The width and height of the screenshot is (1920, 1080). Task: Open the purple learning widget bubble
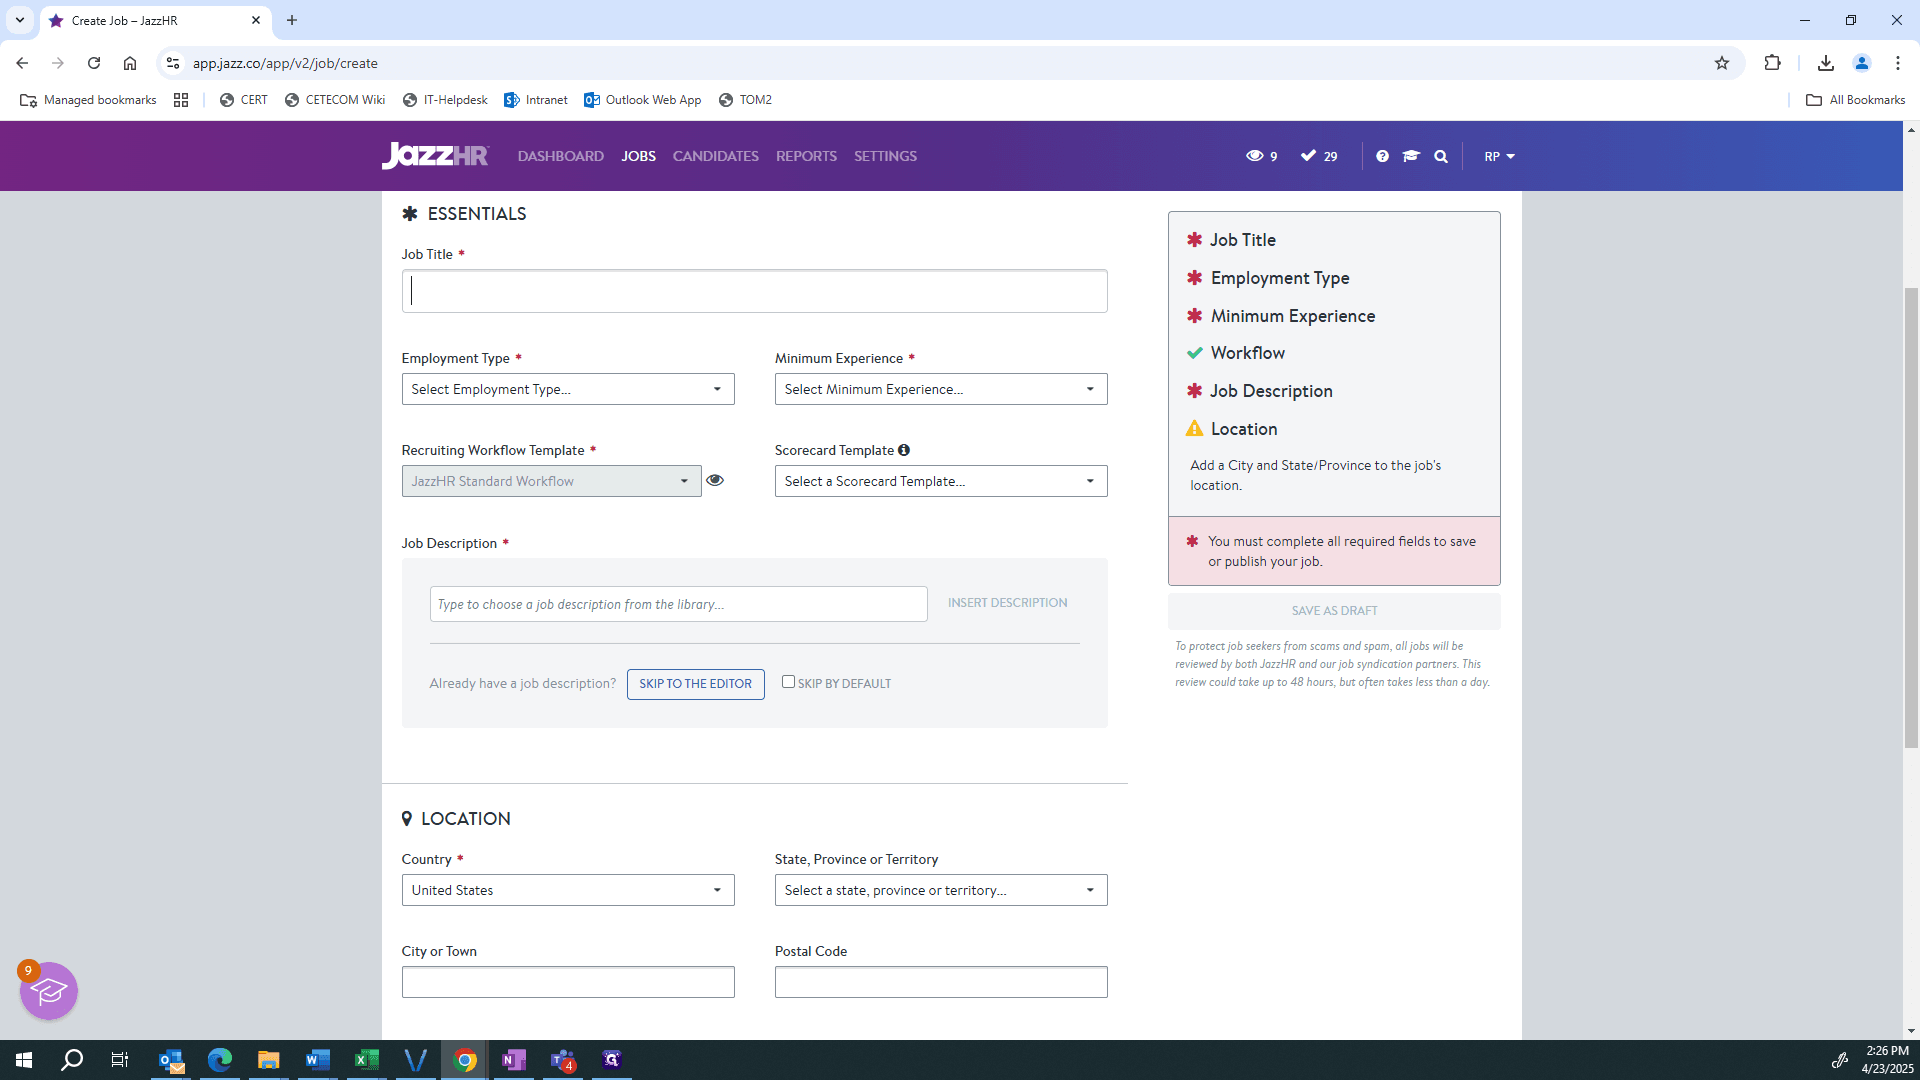point(49,991)
